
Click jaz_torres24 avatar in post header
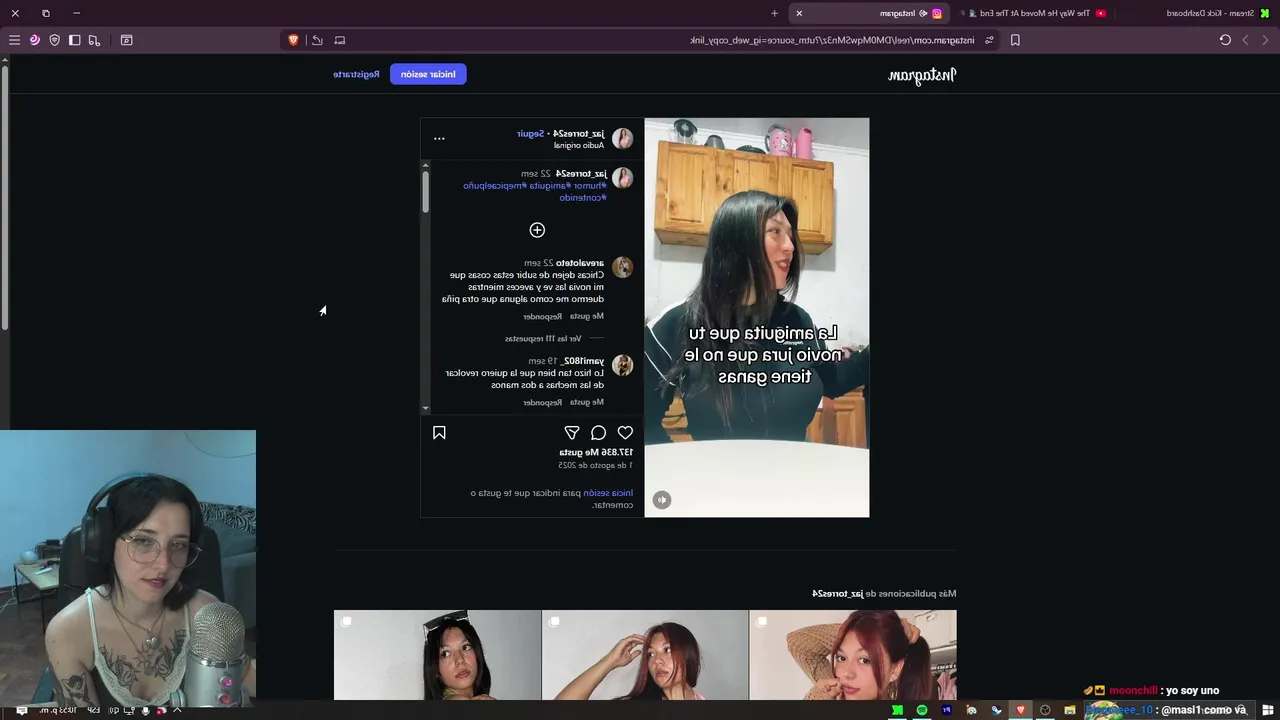click(622, 139)
